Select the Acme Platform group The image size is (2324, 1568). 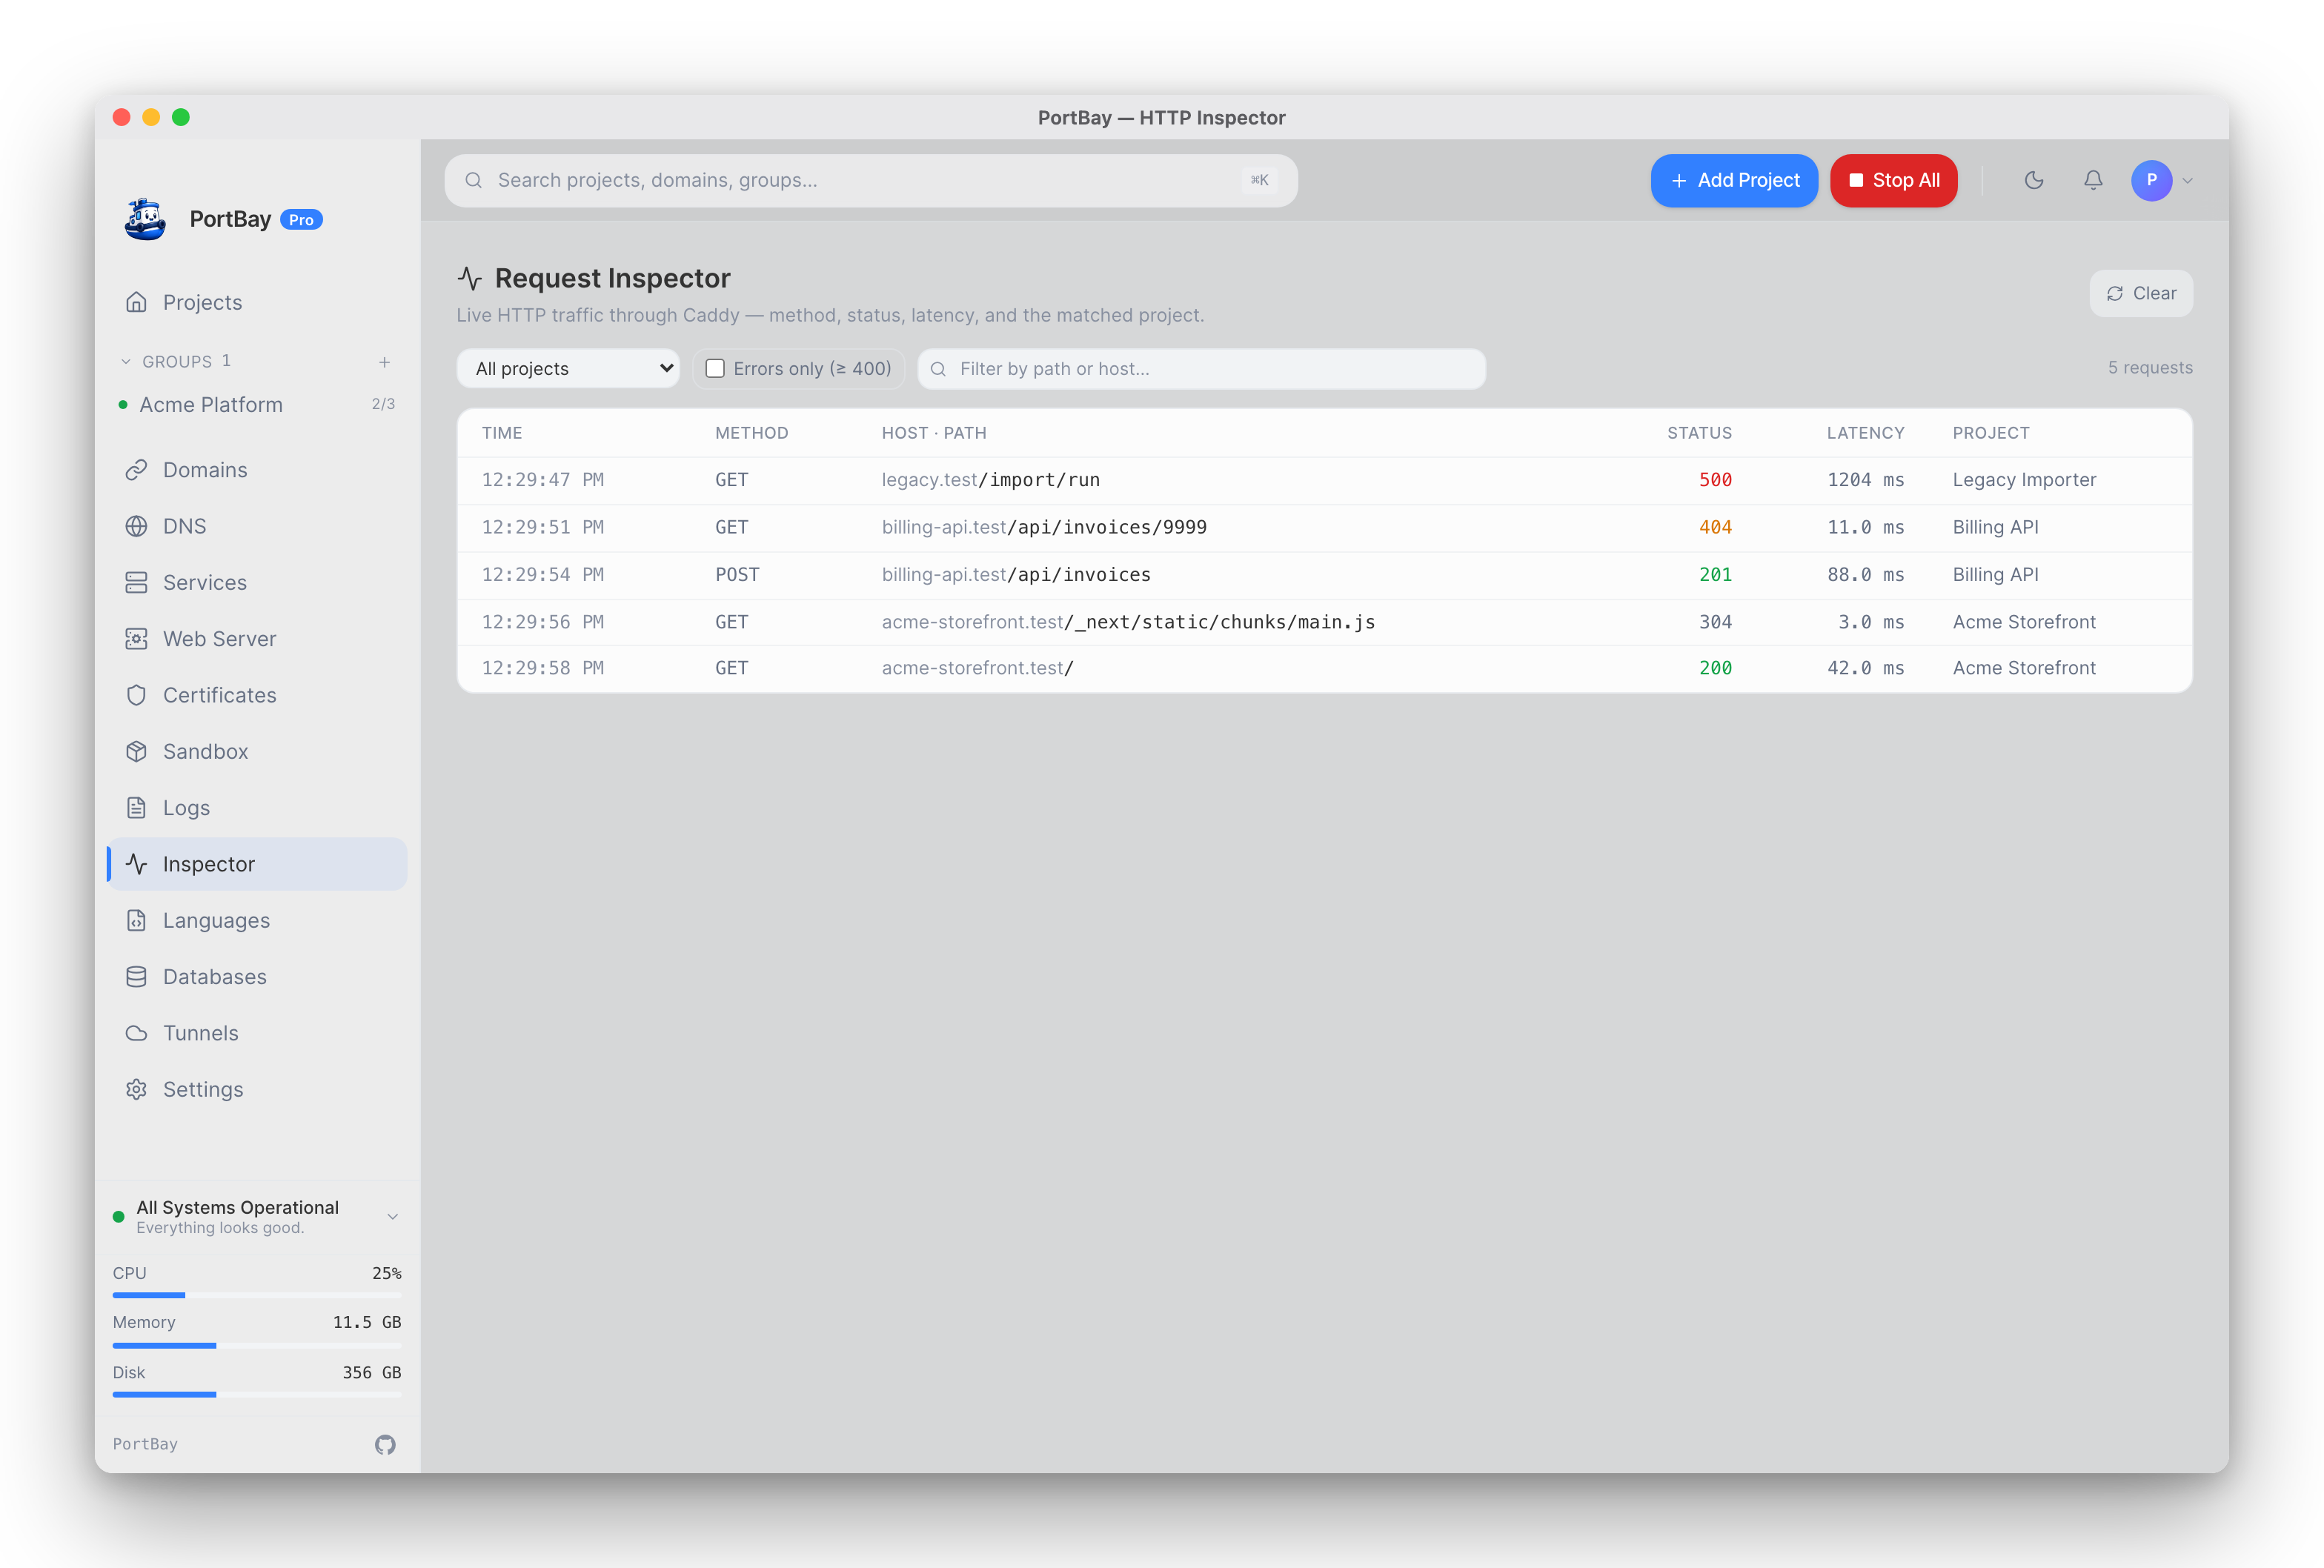pos(257,404)
